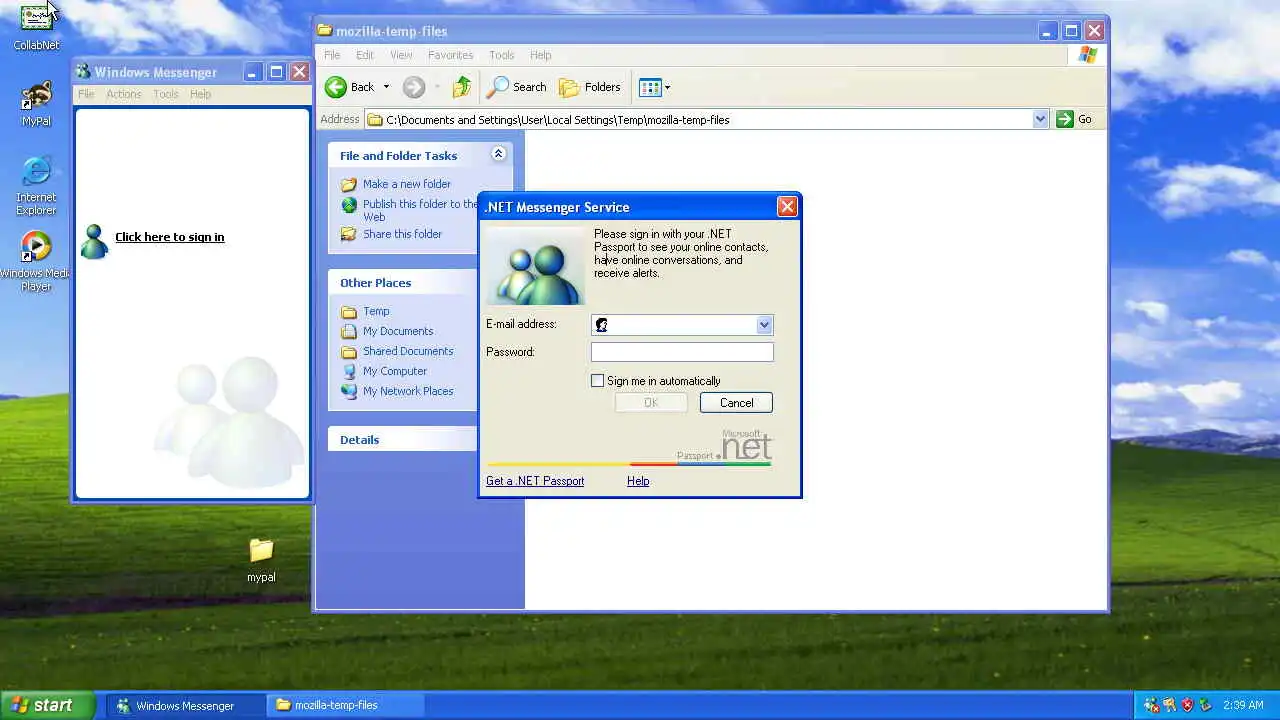Screen dimensions: 1280x720
Task: Click the Details panel header
Action: coord(403,440)
